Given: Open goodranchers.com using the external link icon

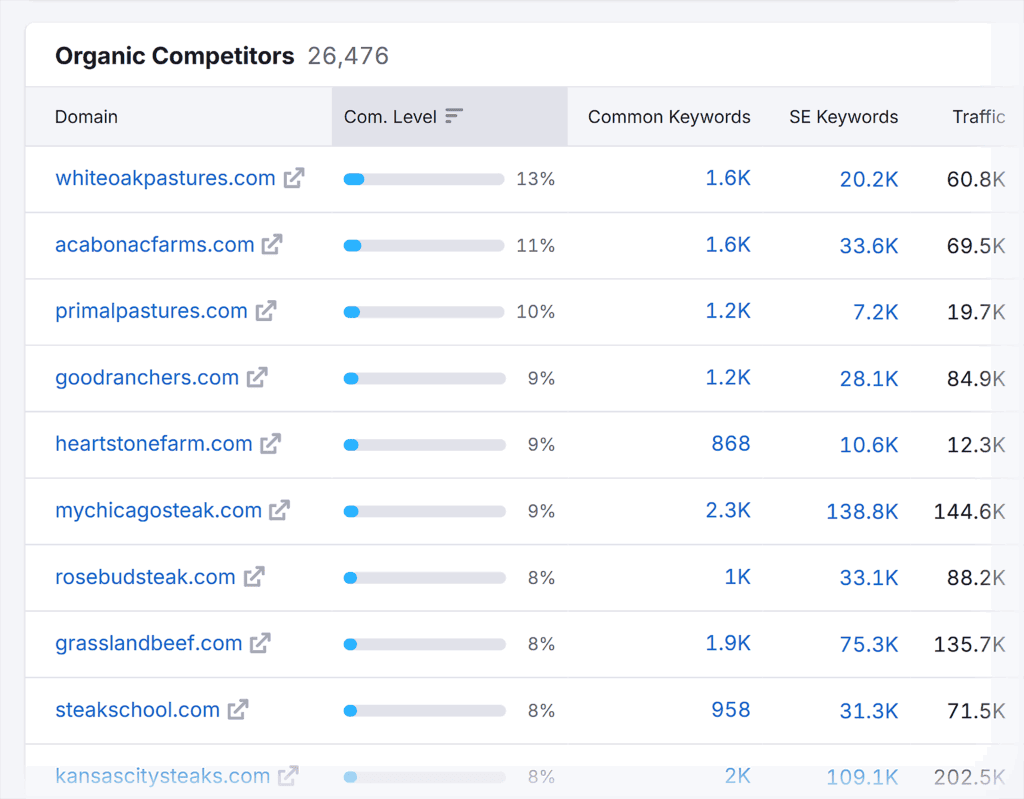Looking at the screenshot, I should [257, 377].
